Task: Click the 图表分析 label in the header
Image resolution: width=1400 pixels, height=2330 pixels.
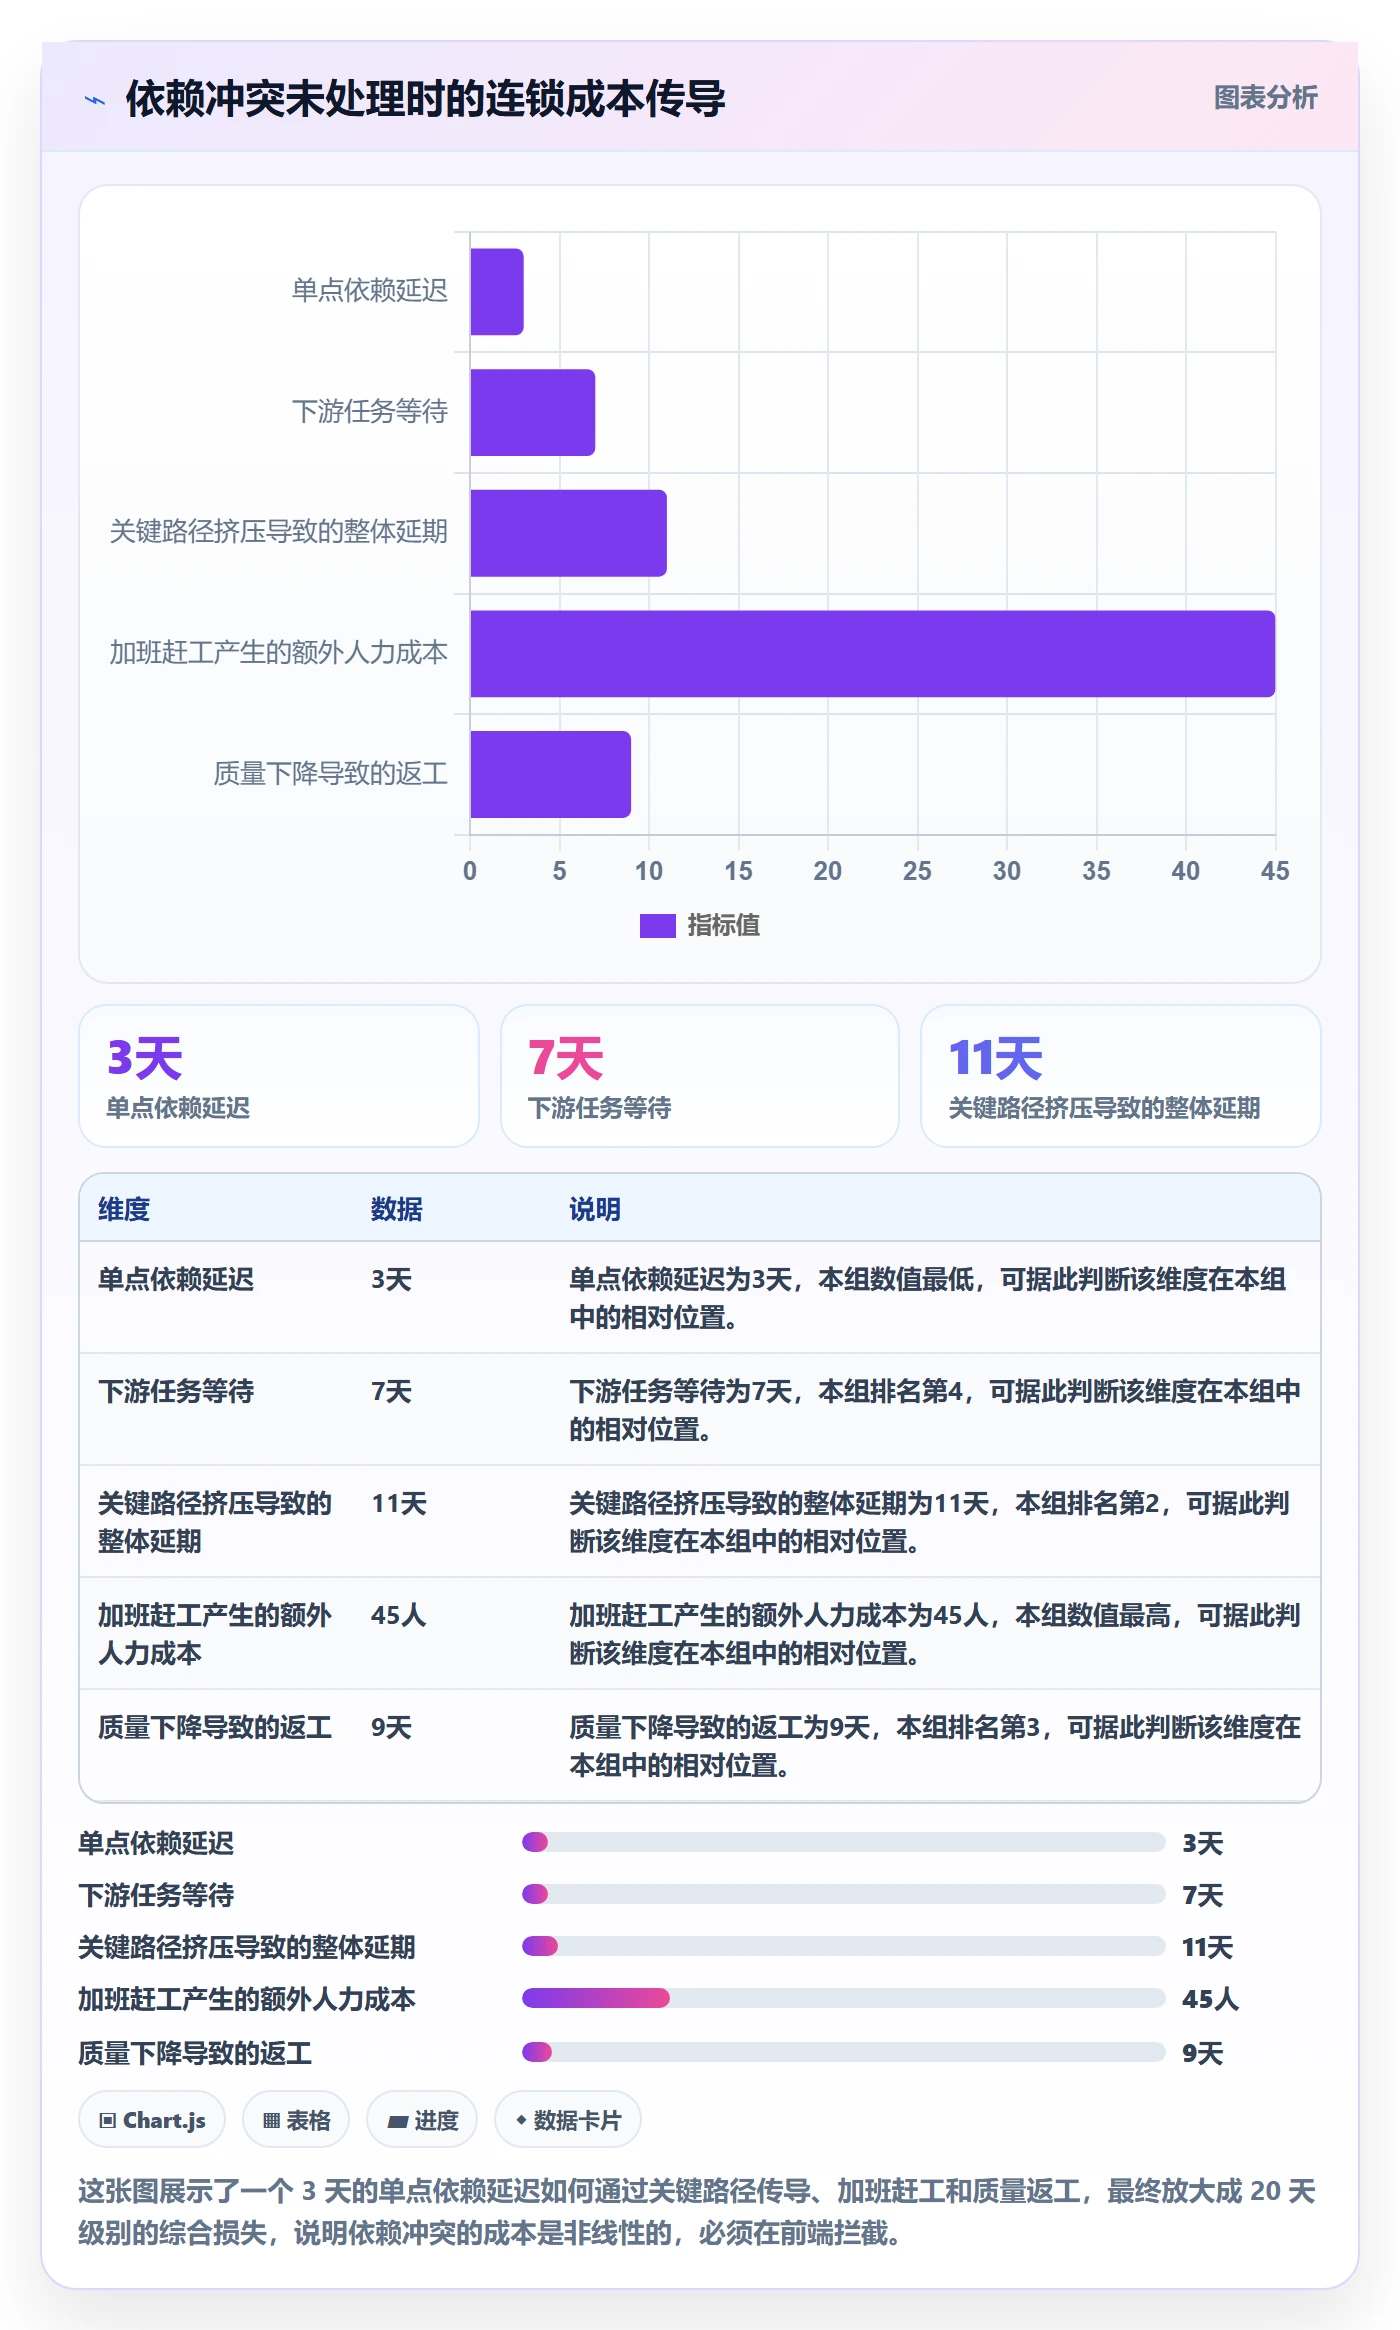Action: [x=1265, y=97]
